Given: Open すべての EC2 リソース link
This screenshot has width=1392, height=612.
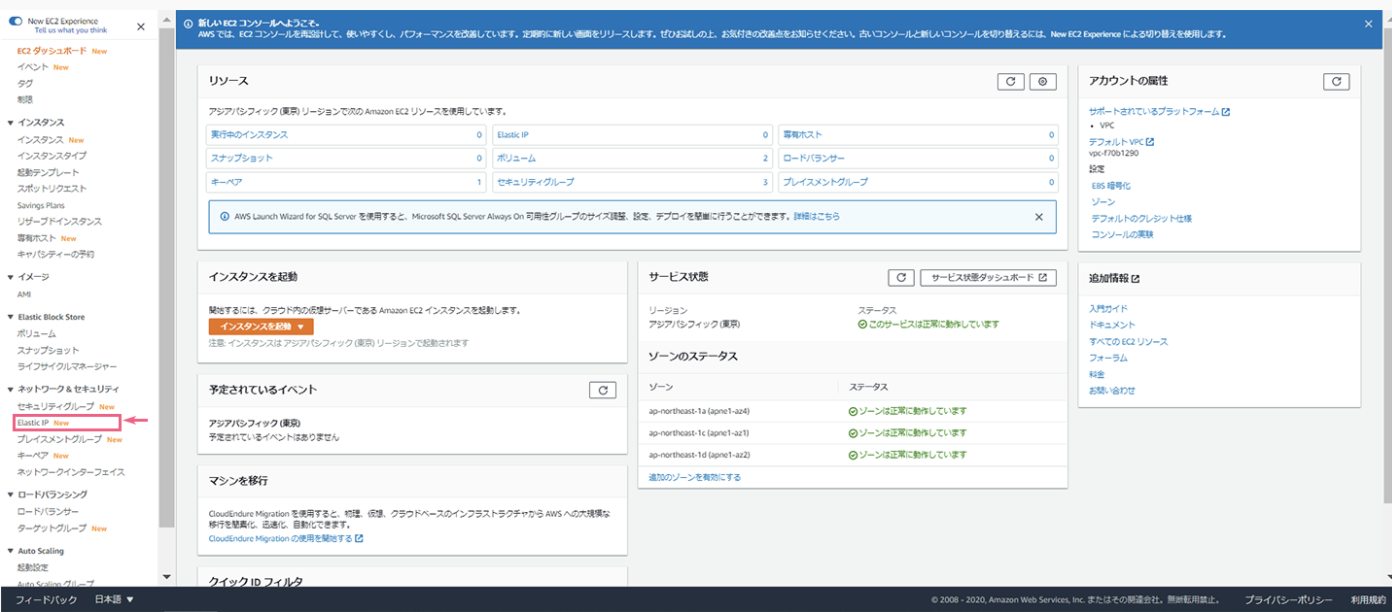Looking at the screenshot, I should [1128, 341].
